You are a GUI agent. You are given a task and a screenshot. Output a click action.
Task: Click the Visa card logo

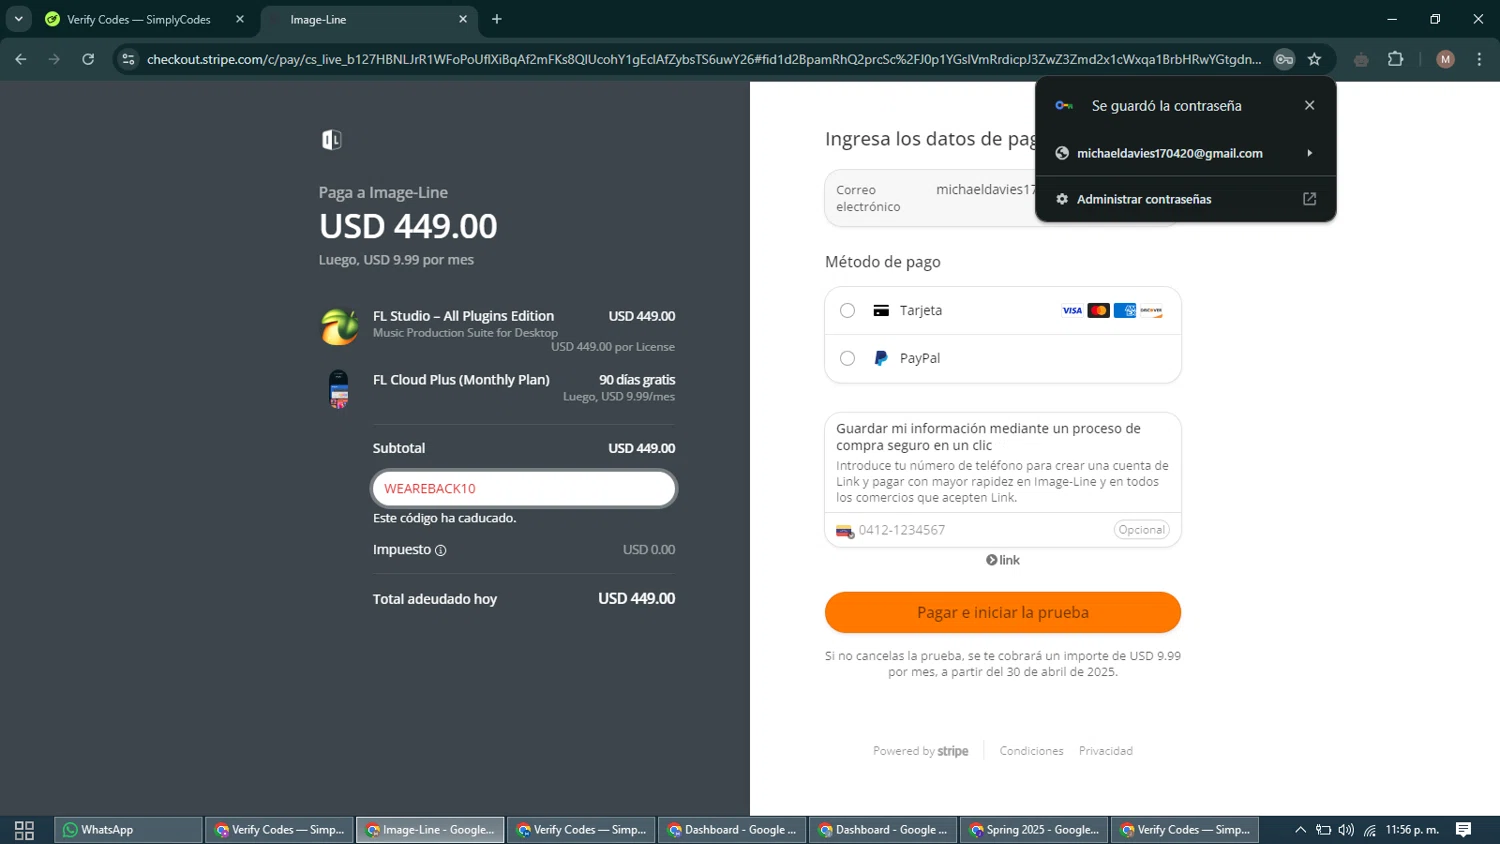point(1072,311)
